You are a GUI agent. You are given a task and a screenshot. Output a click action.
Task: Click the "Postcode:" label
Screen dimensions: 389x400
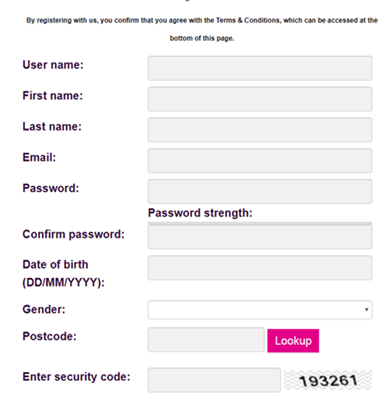click(49, 336)
